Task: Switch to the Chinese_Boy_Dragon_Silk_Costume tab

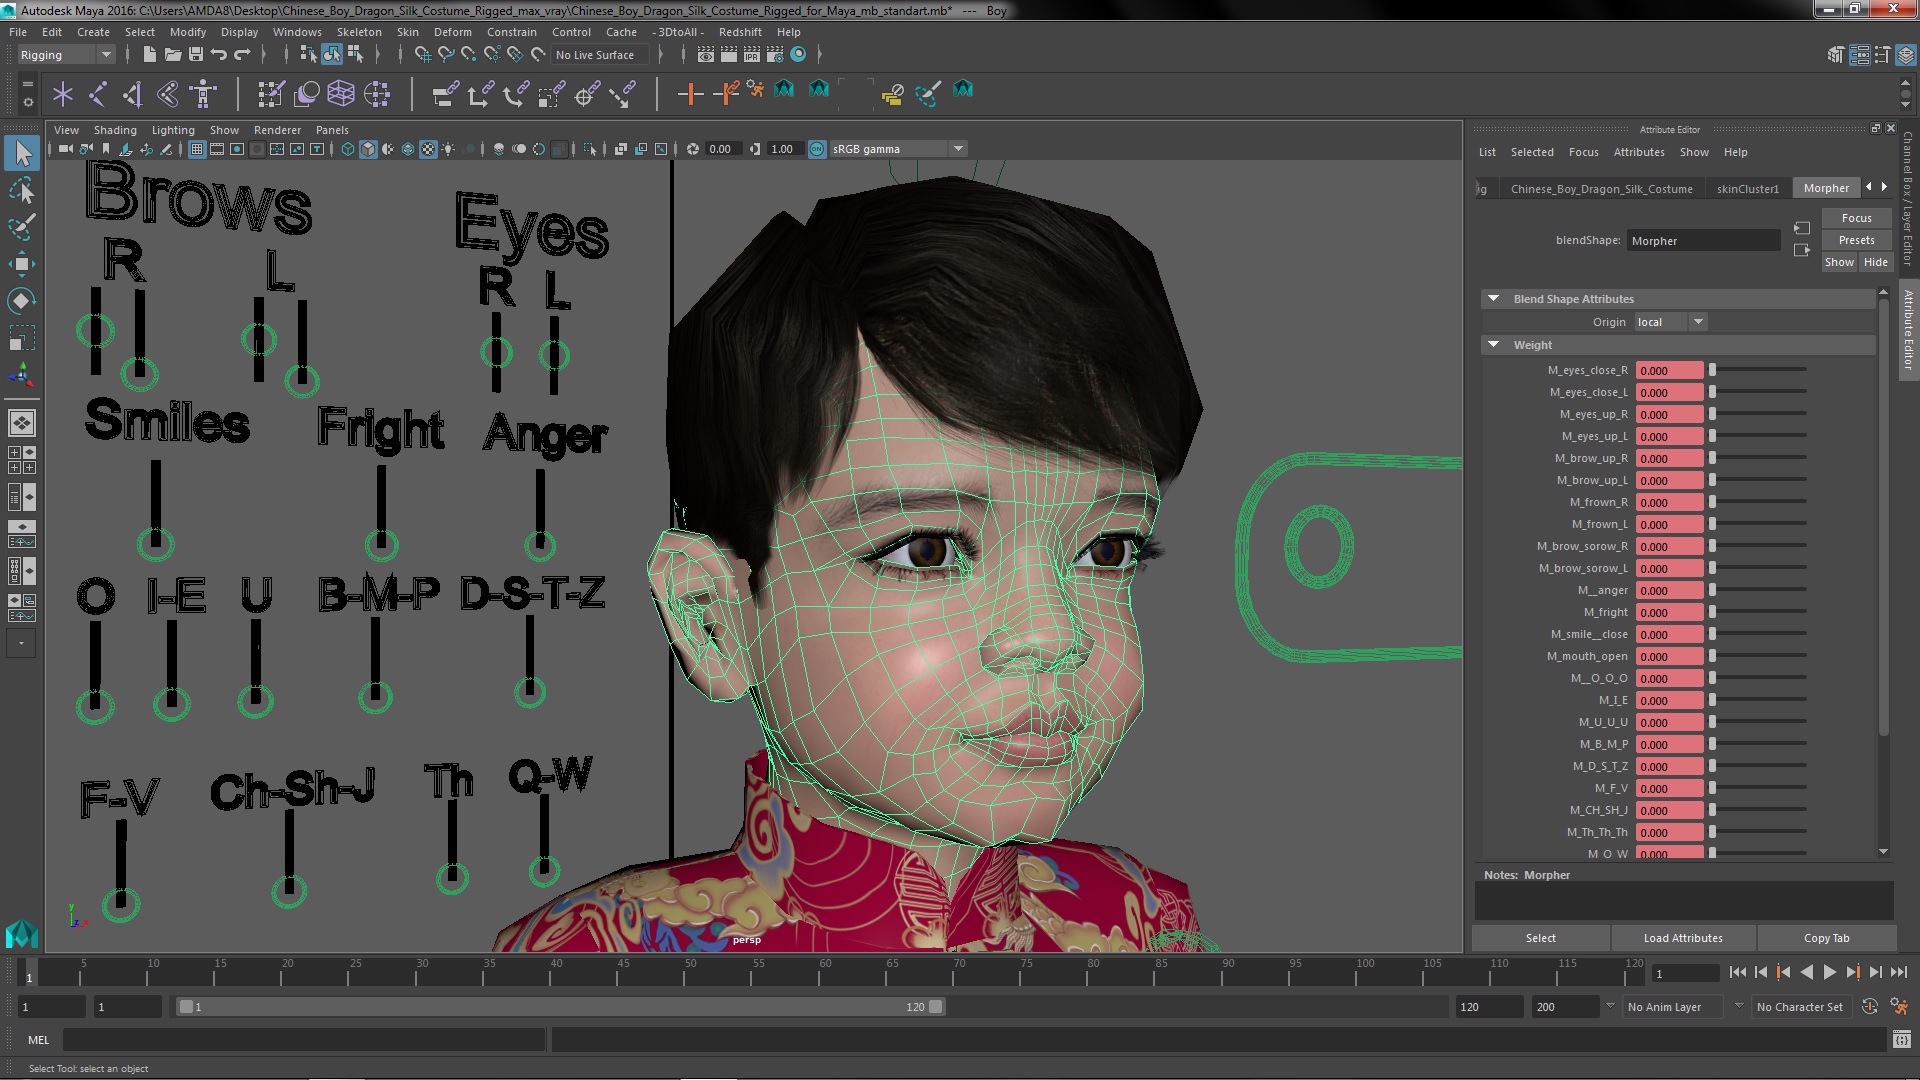Action: [x=1601, y=188]
